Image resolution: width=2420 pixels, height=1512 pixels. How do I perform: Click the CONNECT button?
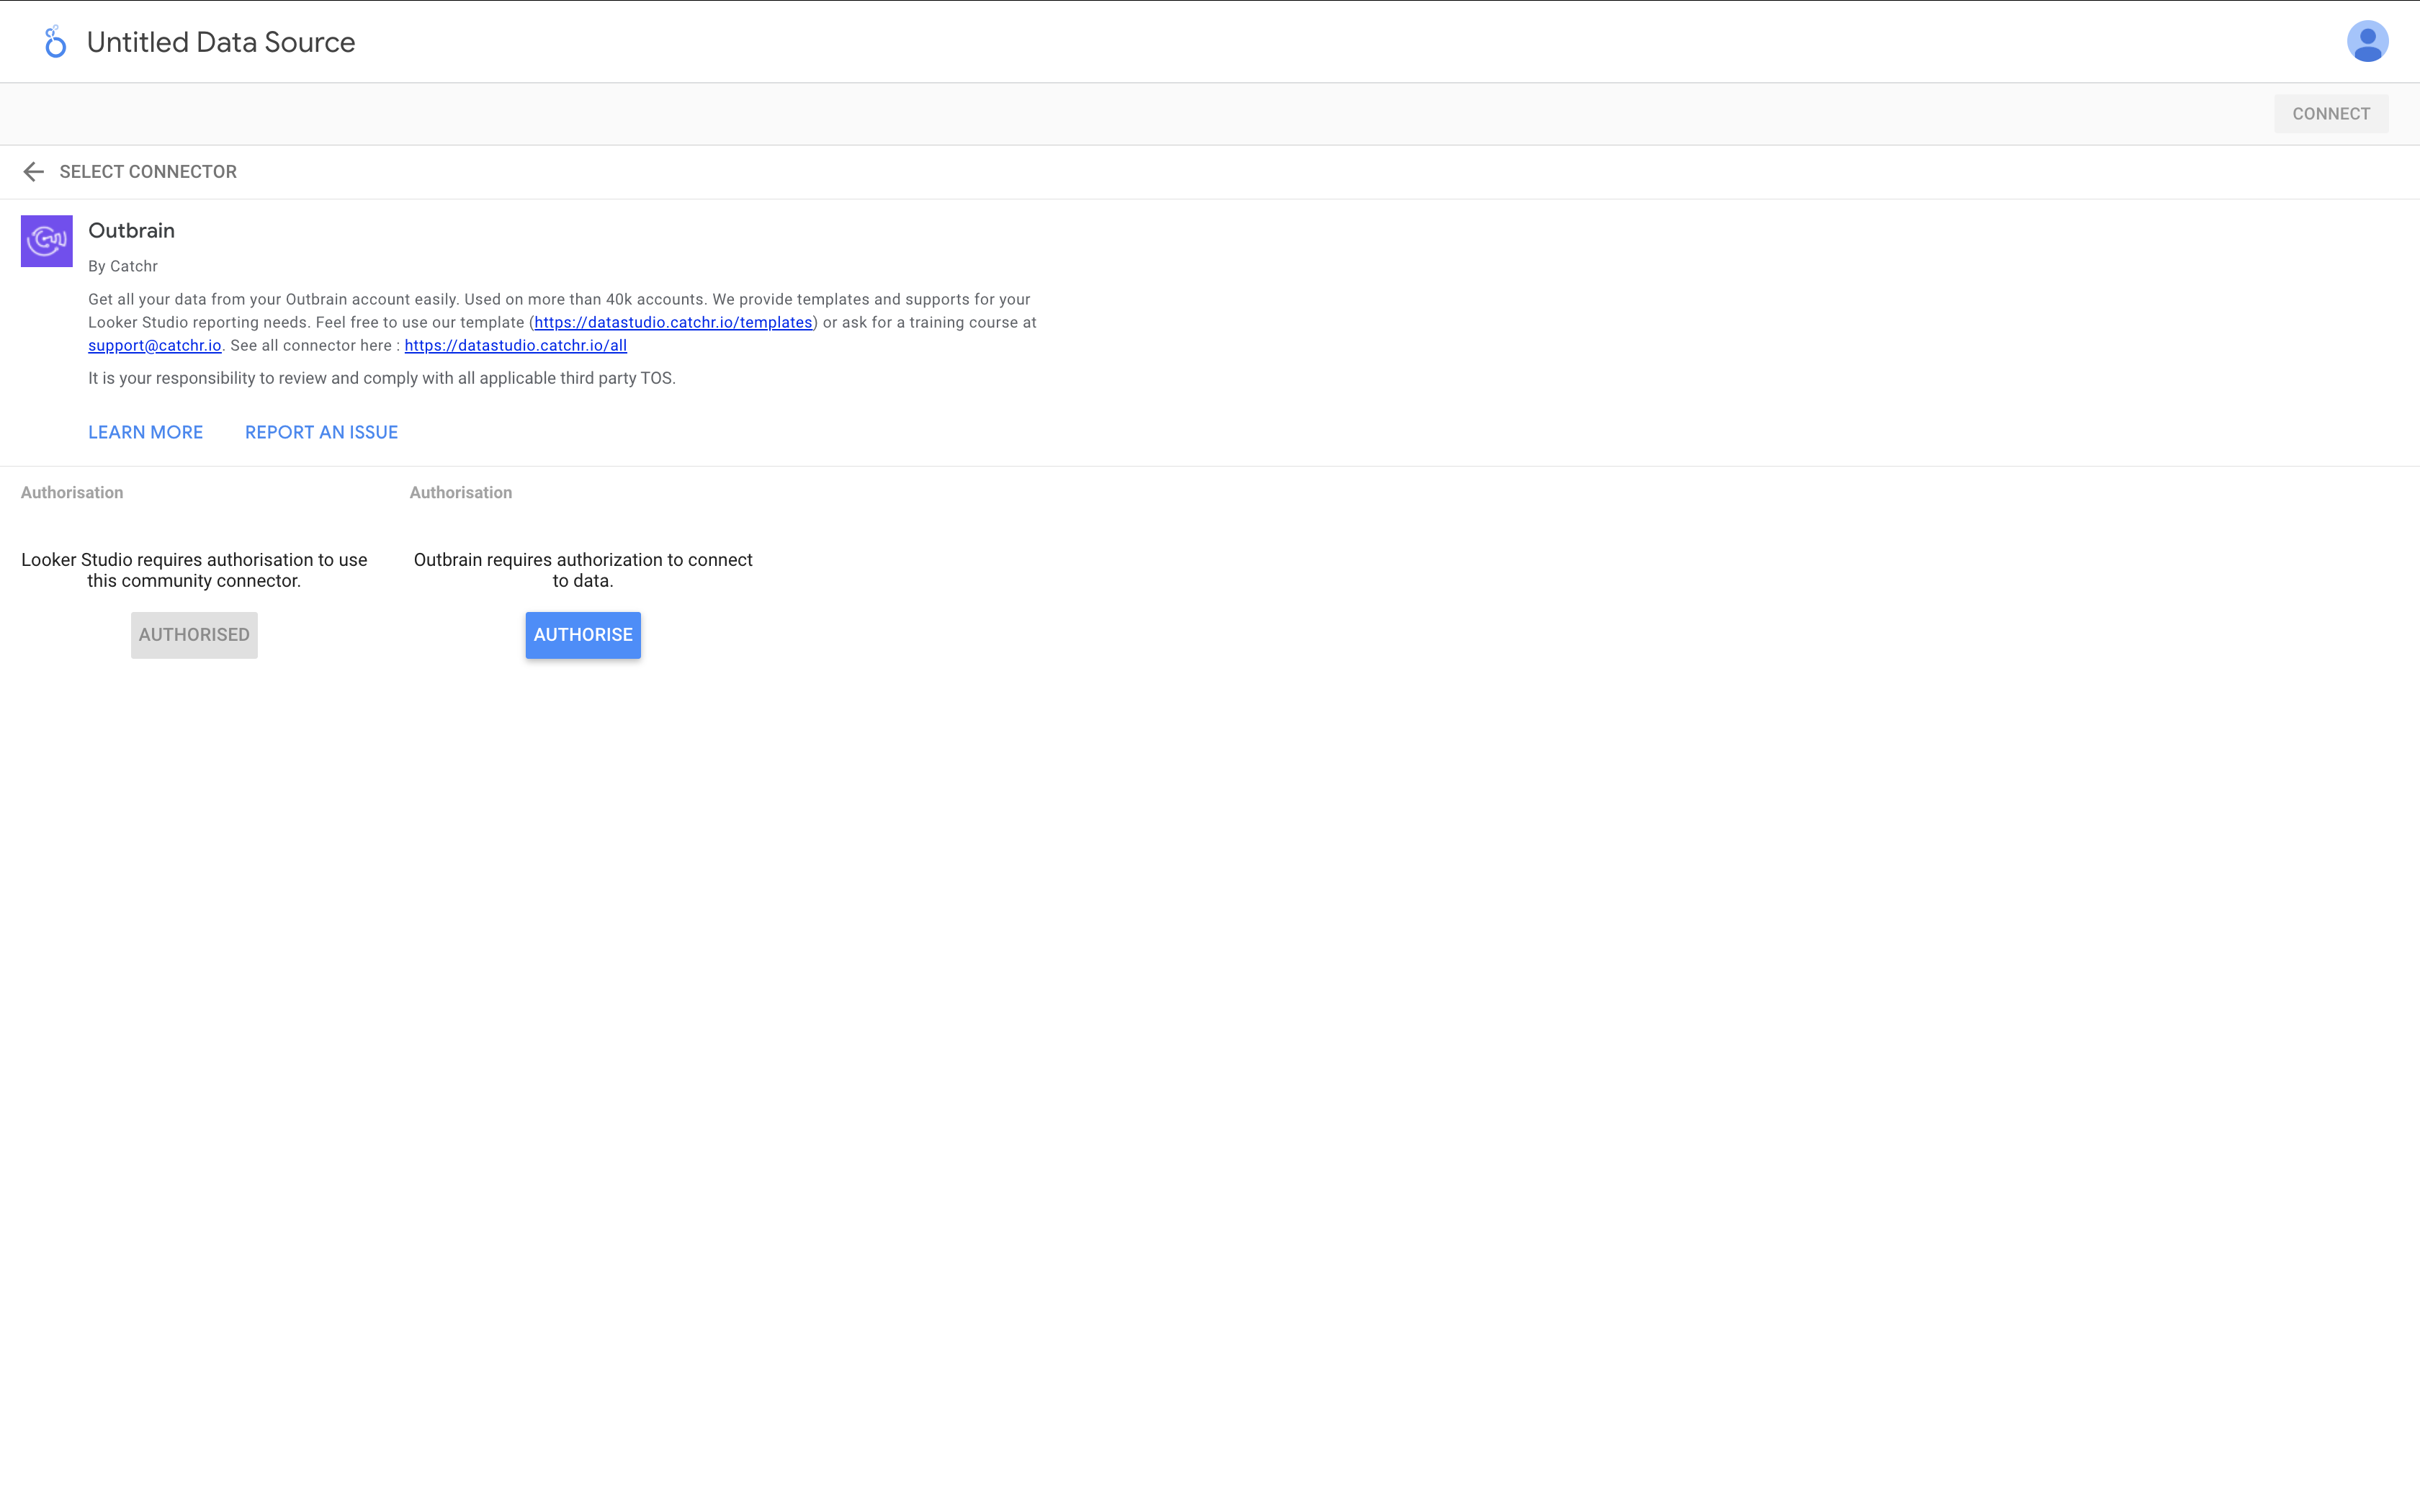click(x=2331, y=114)
